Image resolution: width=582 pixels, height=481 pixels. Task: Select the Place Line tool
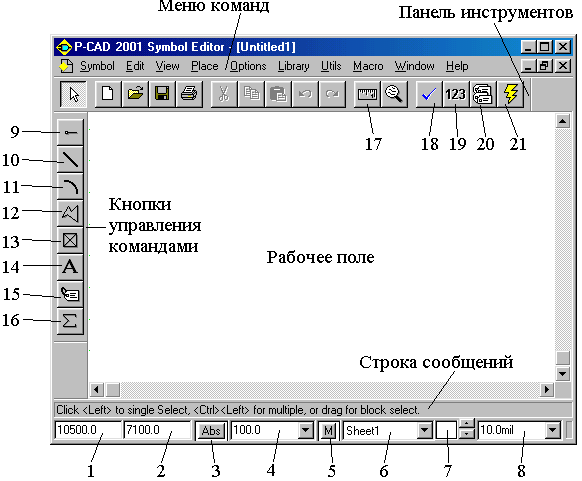coord(70,159)
